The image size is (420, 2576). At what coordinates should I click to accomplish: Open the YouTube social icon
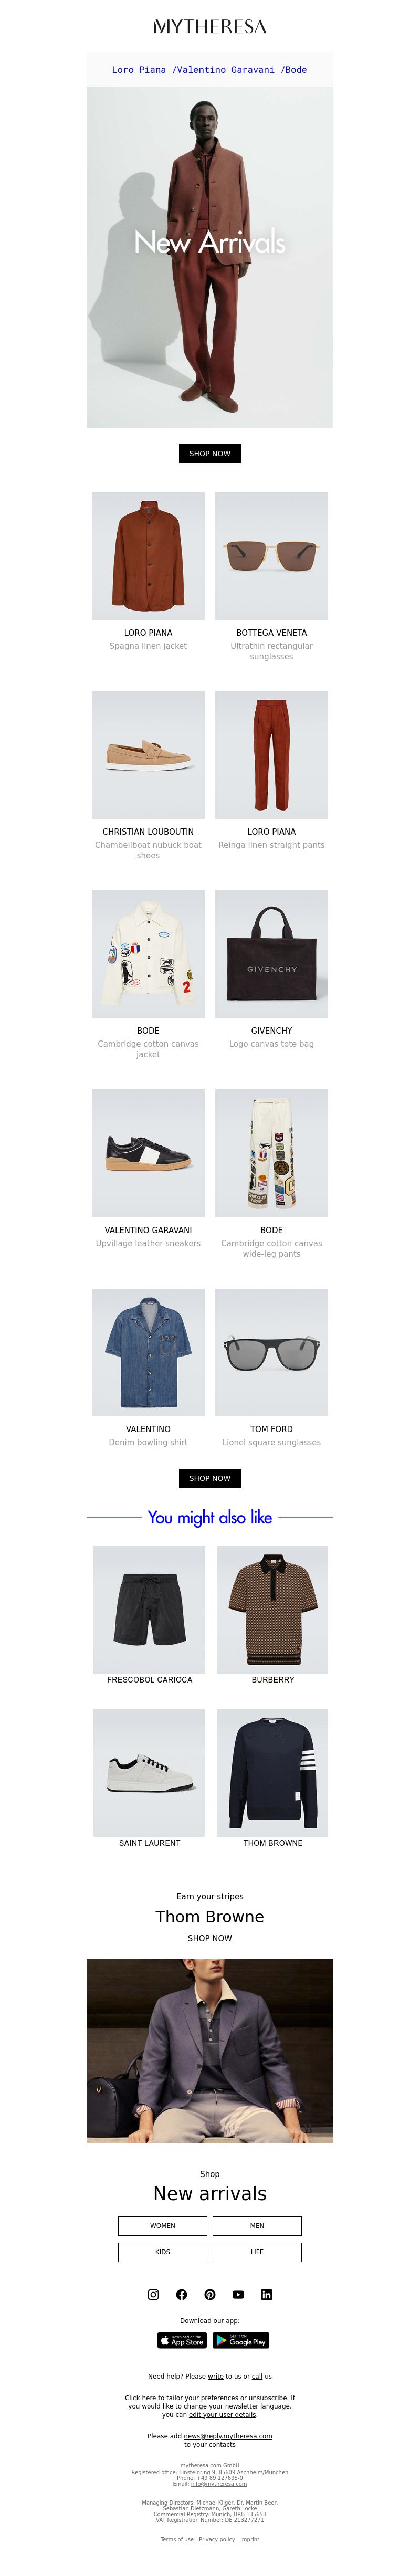pos(238,2294)
